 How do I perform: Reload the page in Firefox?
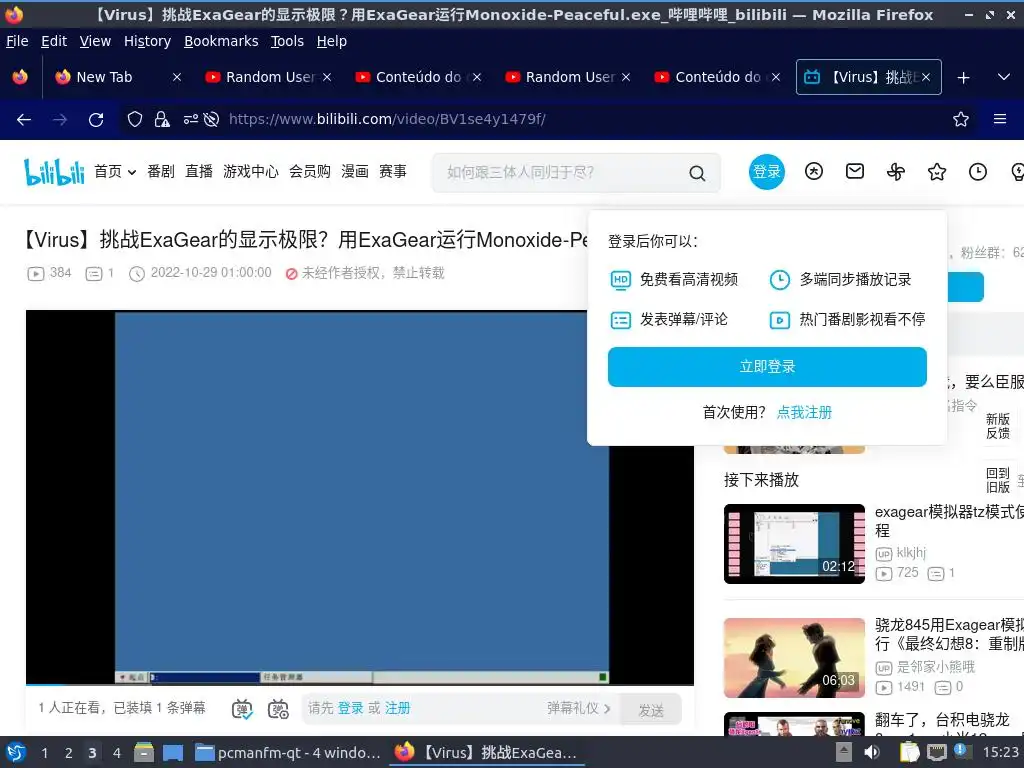click(x=96, y=120)
